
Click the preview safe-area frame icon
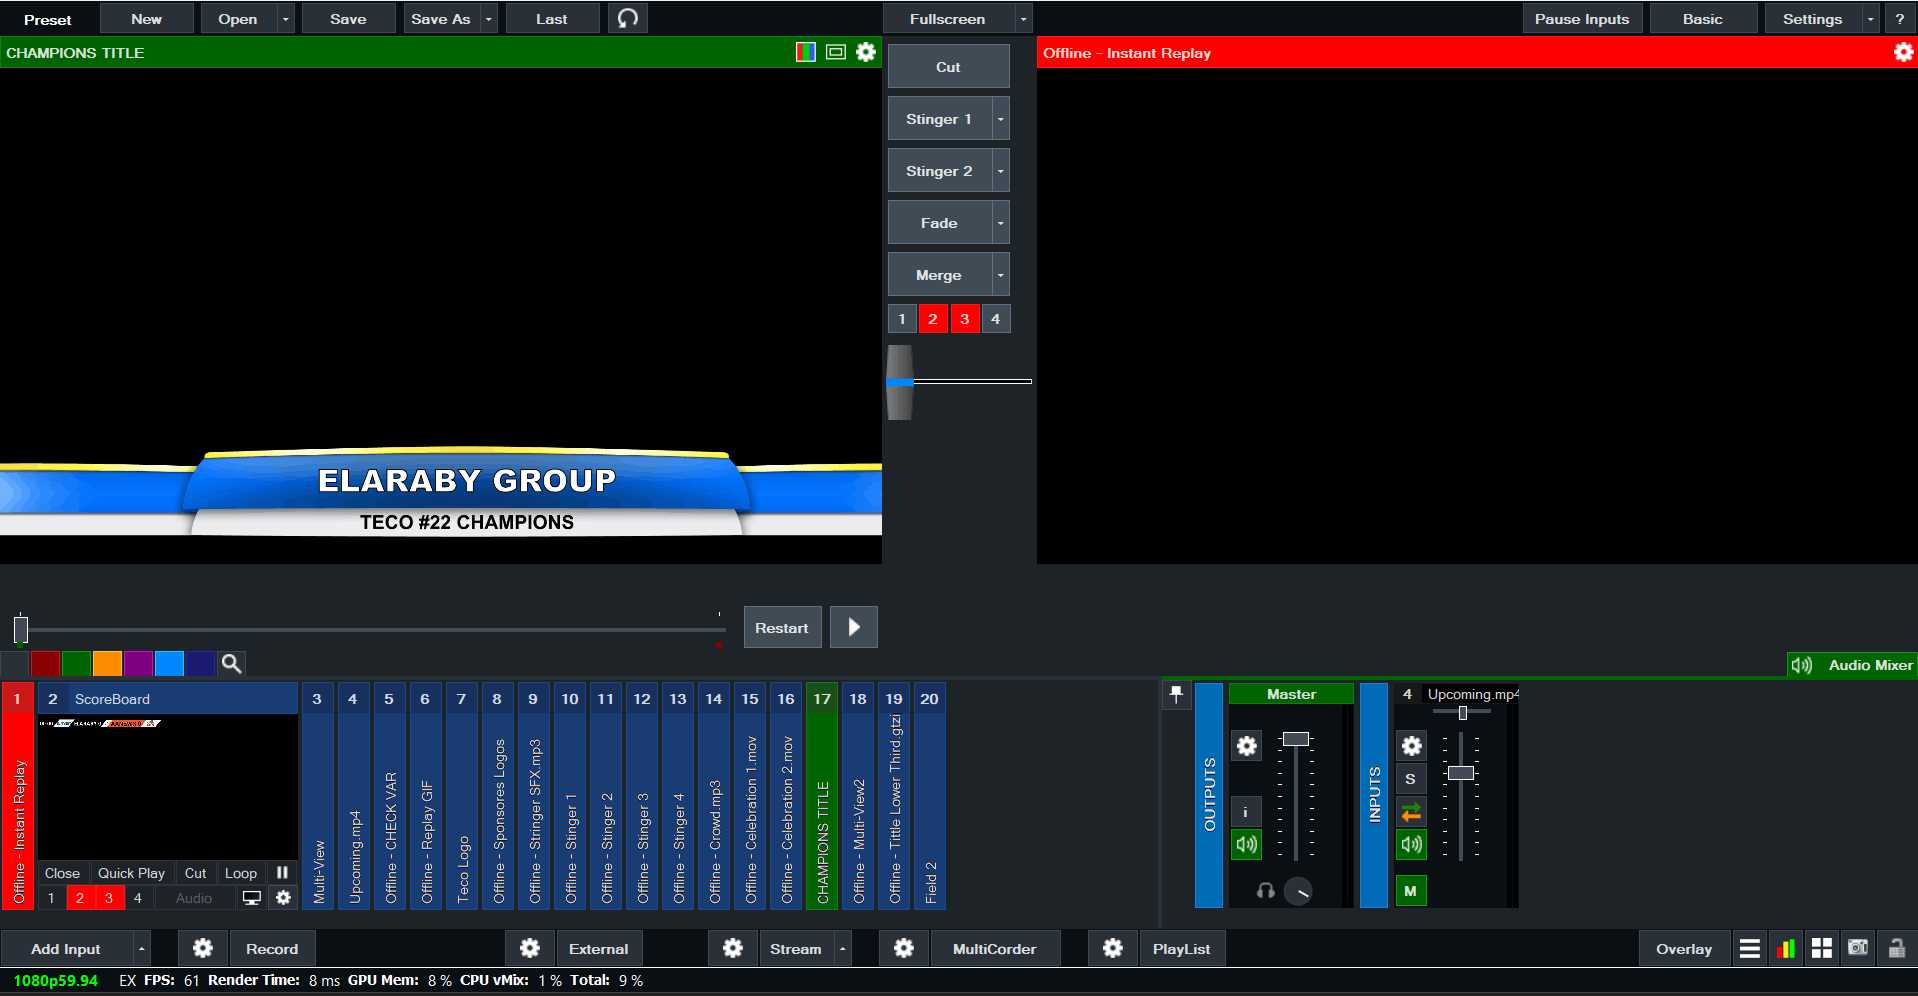click(x=836, y=52)
